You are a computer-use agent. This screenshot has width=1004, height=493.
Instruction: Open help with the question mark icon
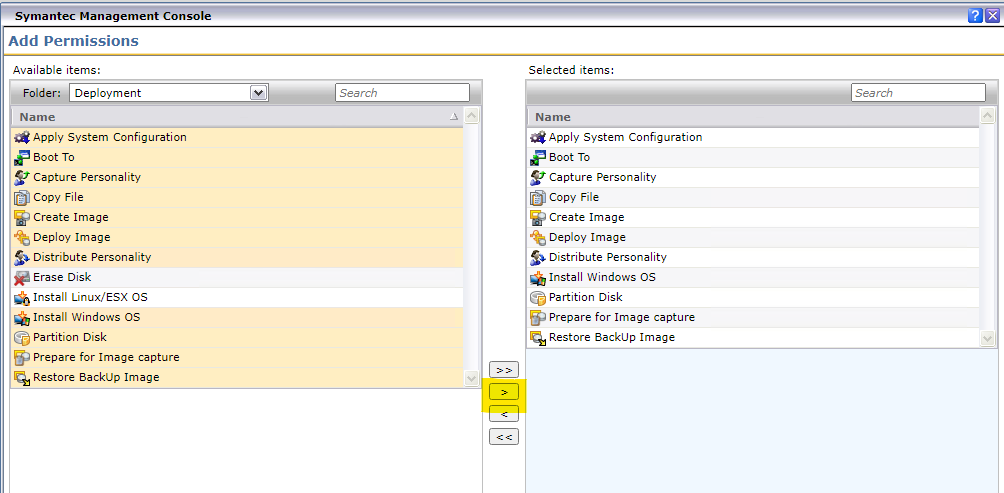click(x=975, y=16)
